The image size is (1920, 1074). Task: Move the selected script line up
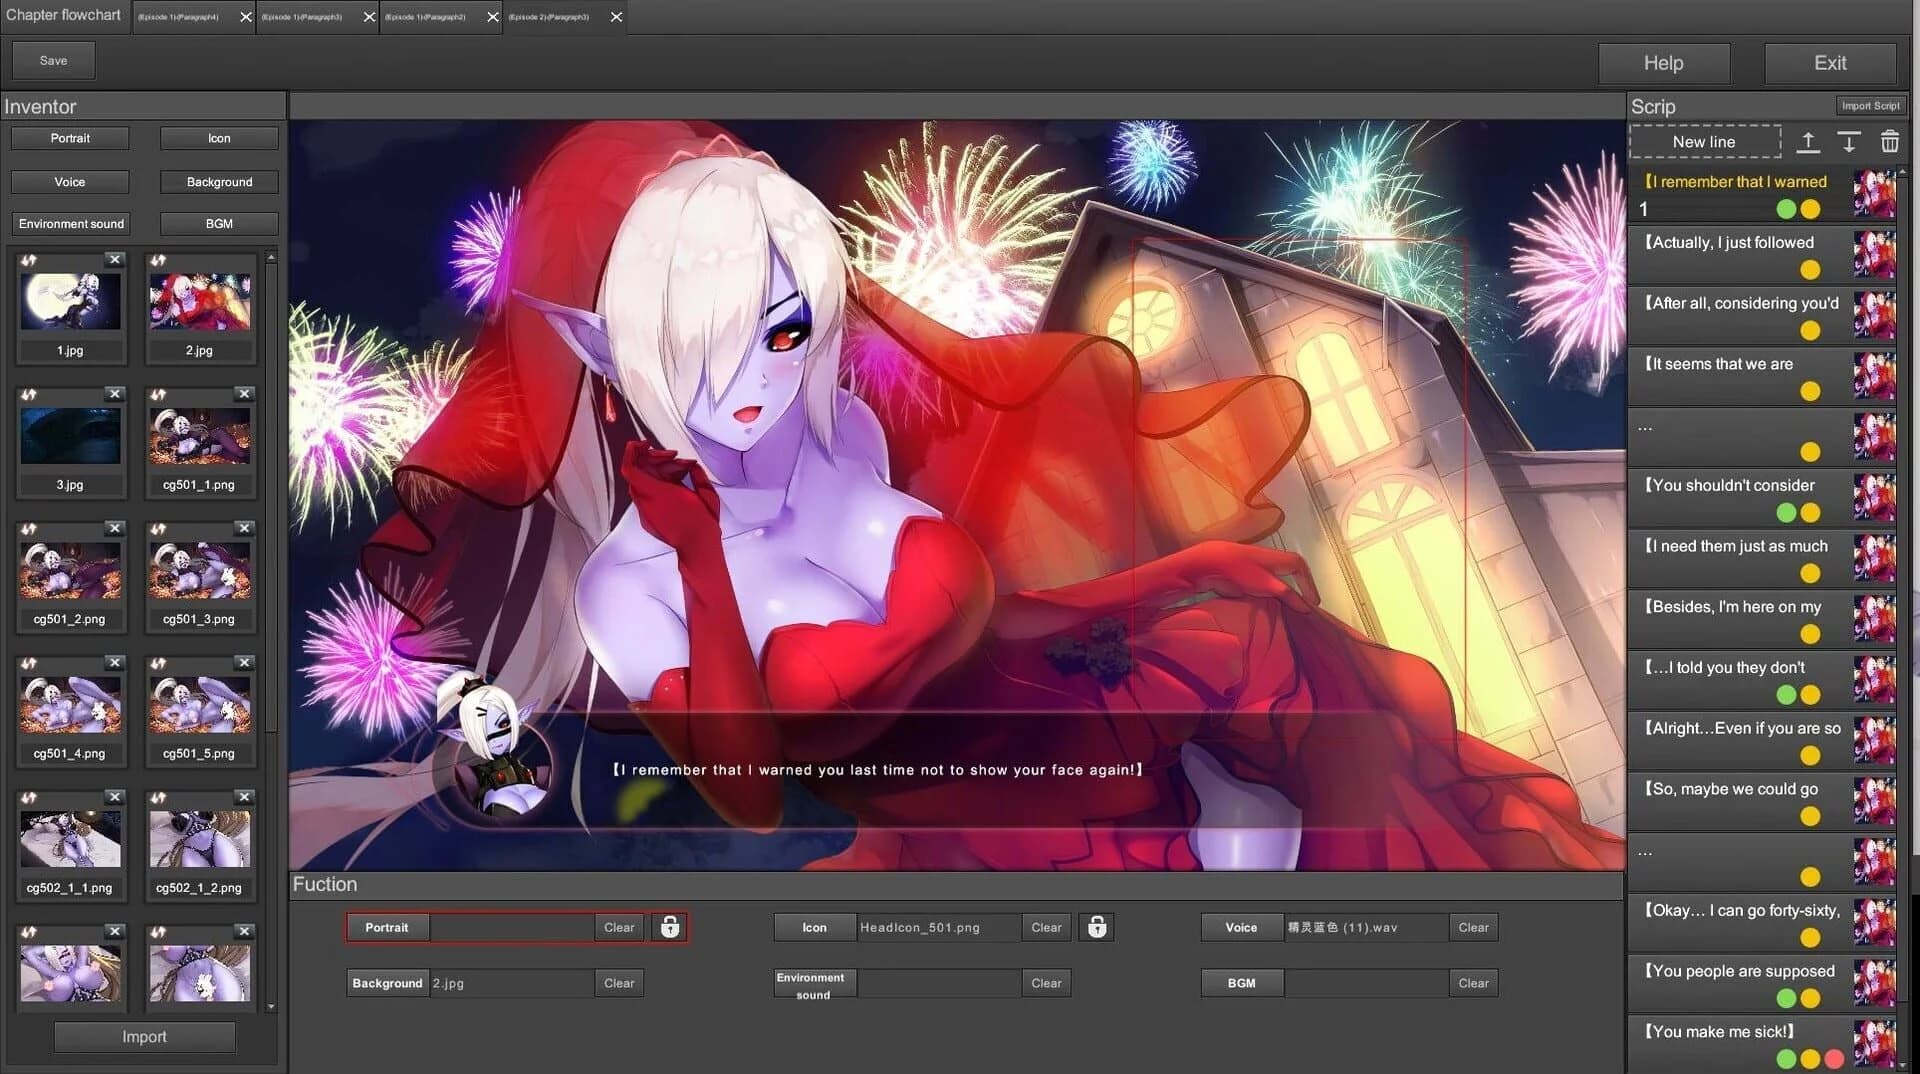tap(1808, 142)
